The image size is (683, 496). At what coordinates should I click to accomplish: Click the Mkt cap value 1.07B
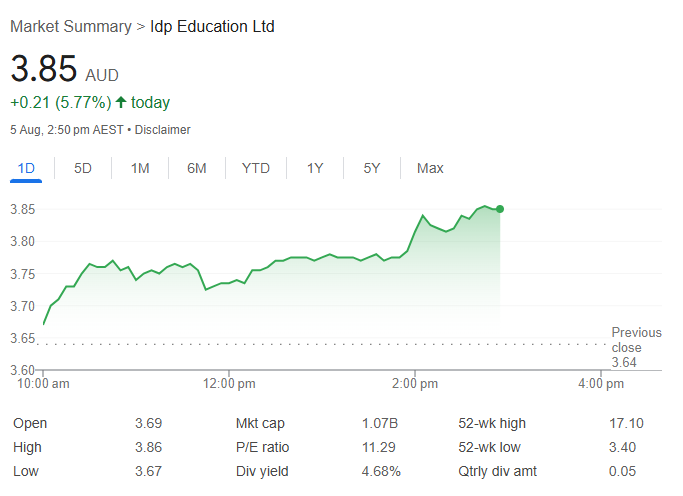380,423
